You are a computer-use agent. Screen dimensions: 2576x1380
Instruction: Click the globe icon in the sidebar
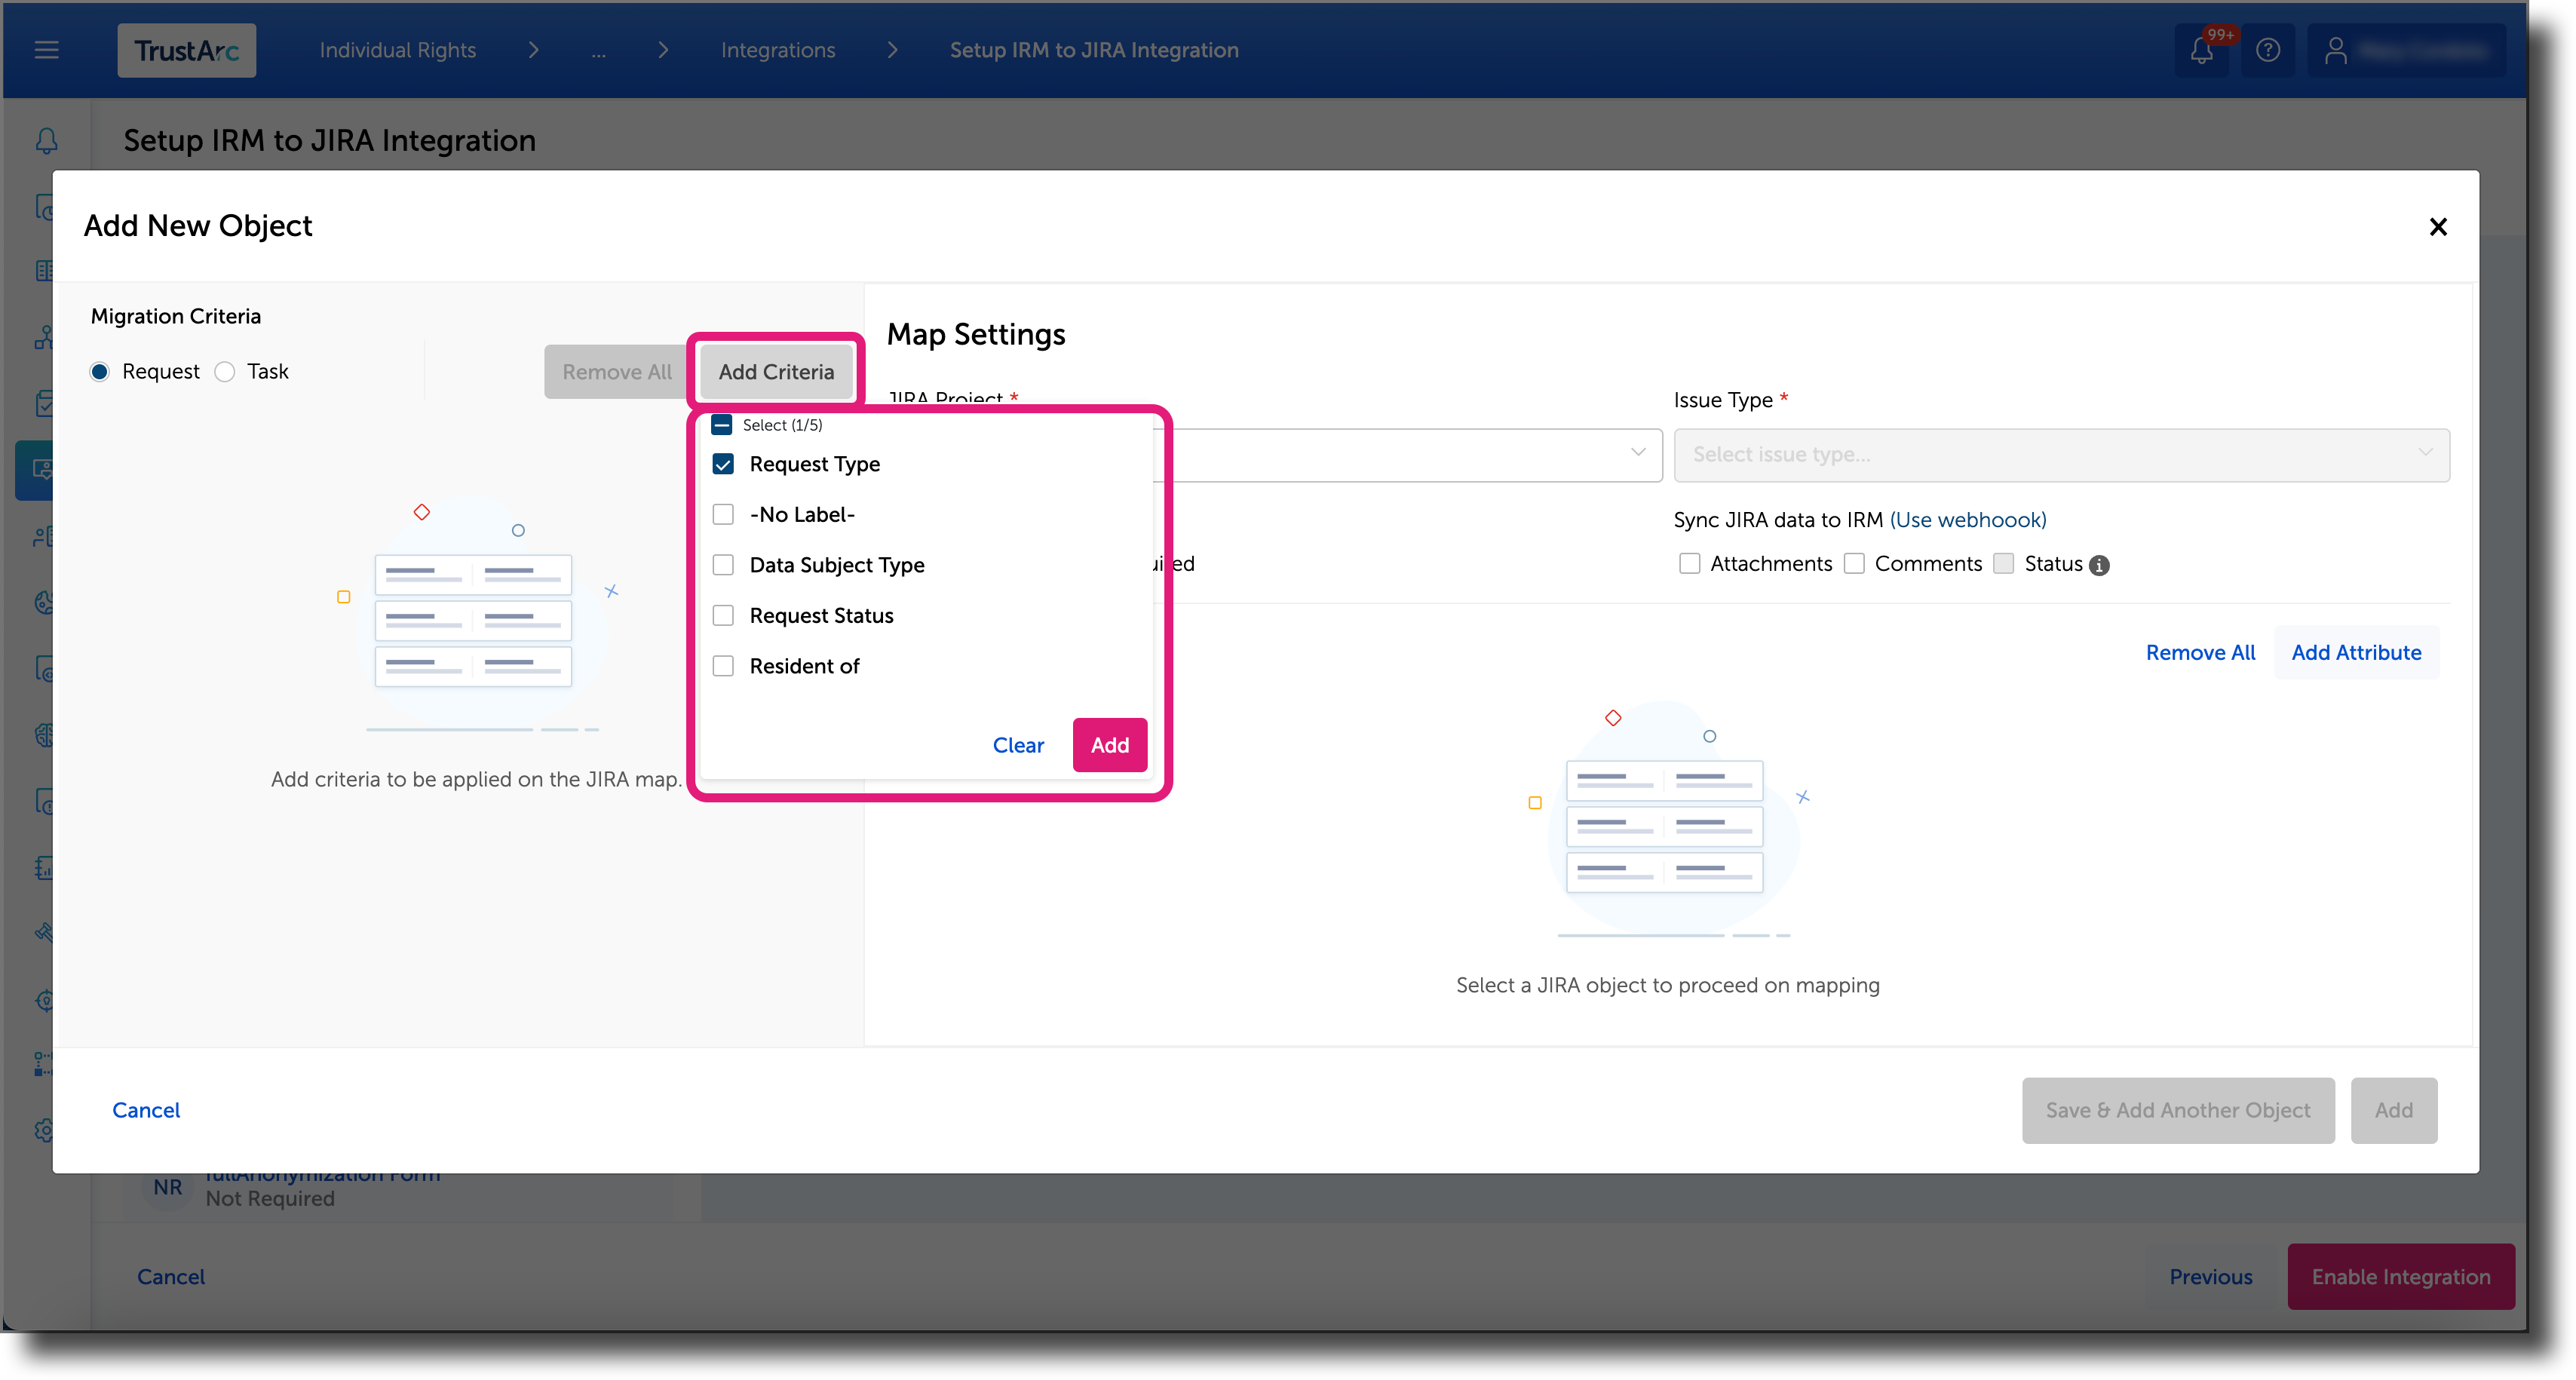click(44, 602)
